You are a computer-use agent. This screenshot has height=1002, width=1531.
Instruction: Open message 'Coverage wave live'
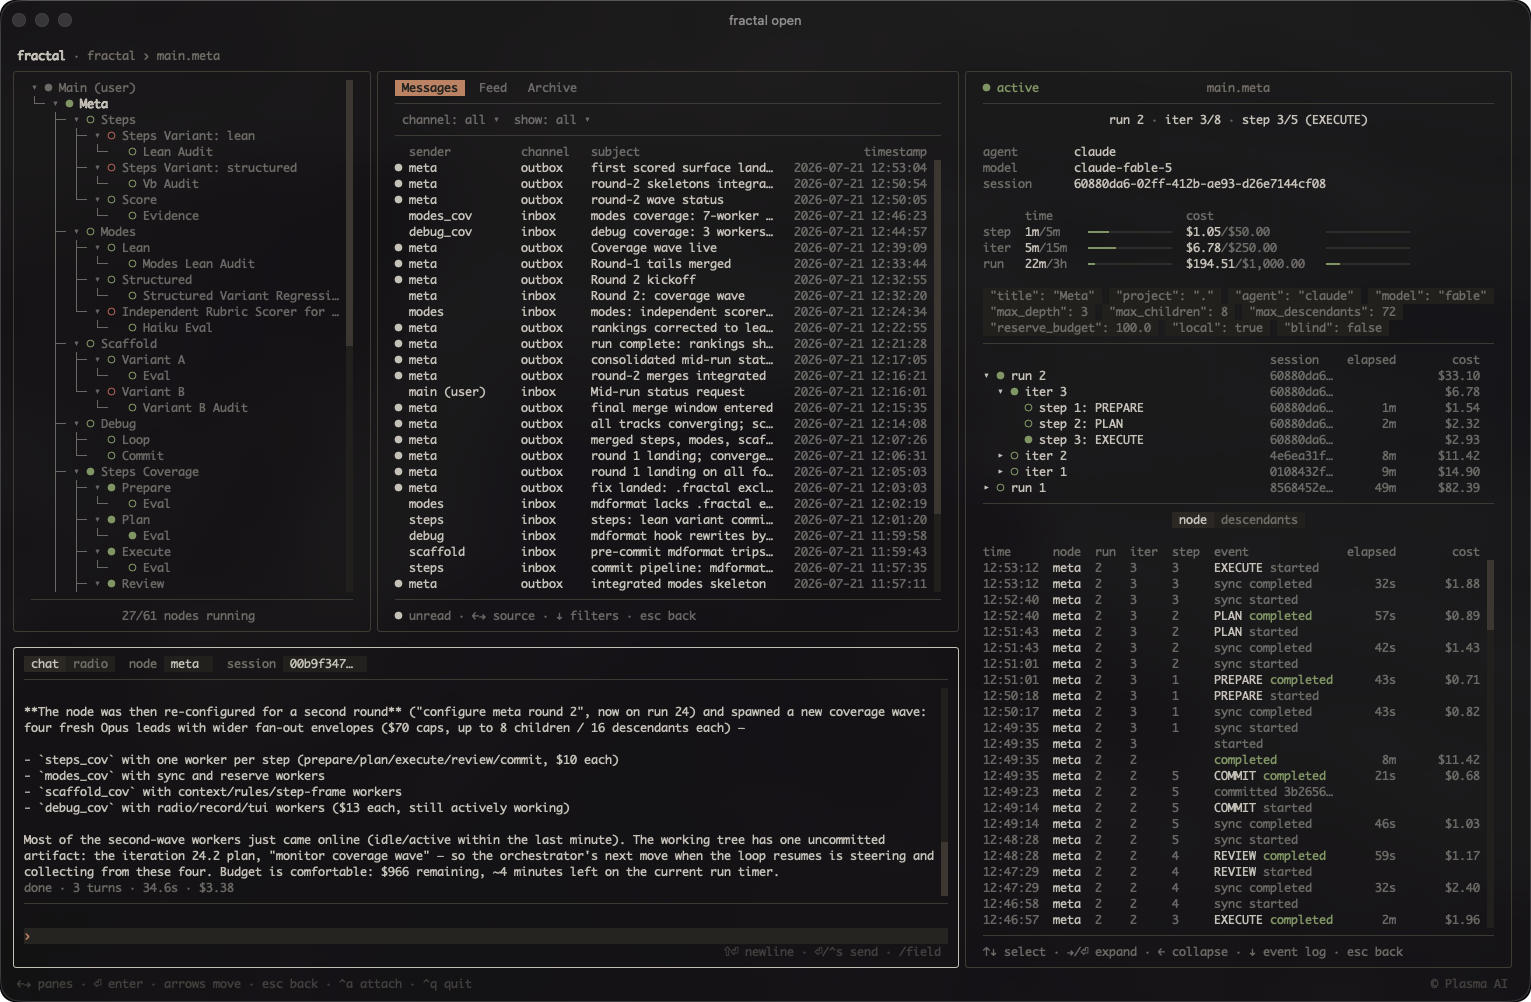661,248
